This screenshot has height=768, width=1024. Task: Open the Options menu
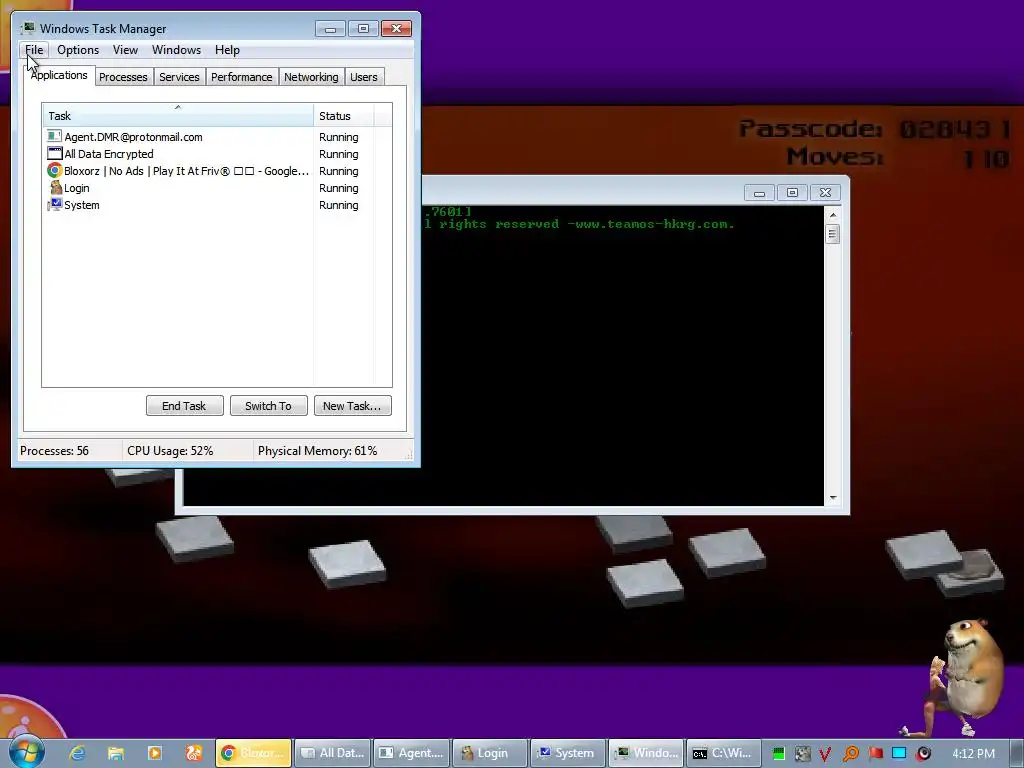(78, 50)
